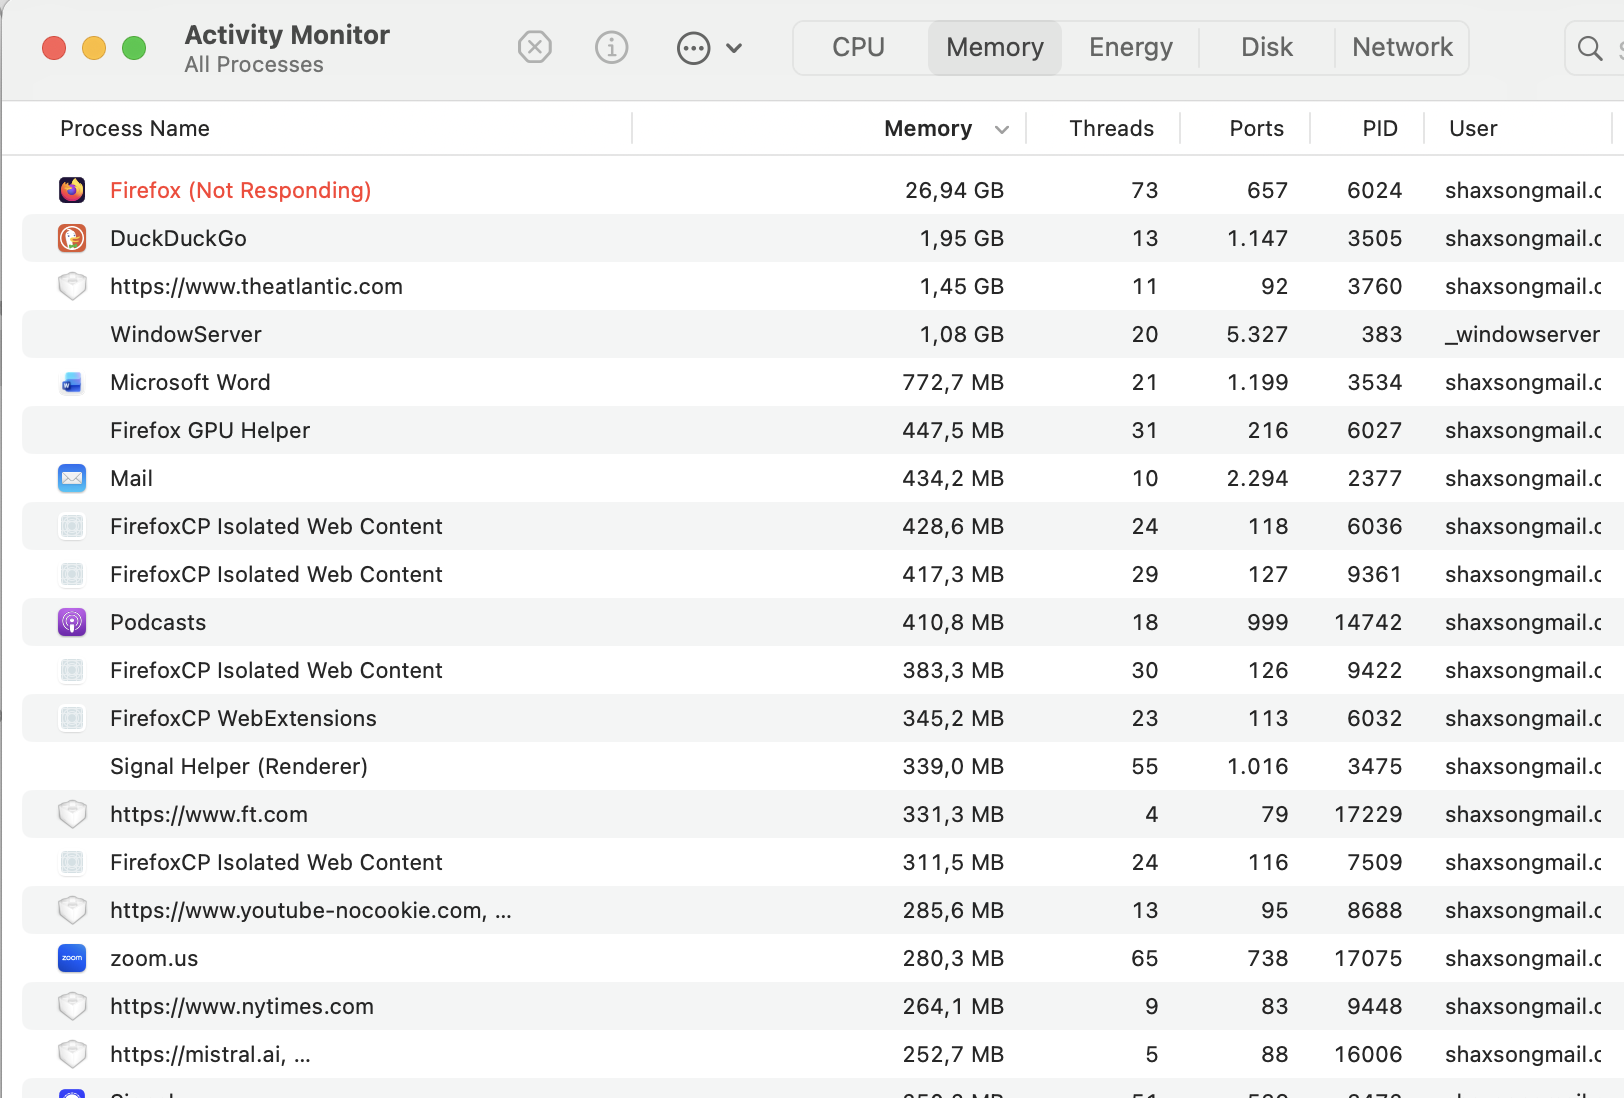Viewport: 1624px width, 1098px height.
Task: Open the process info (i) button
Action: coord(611,47)
